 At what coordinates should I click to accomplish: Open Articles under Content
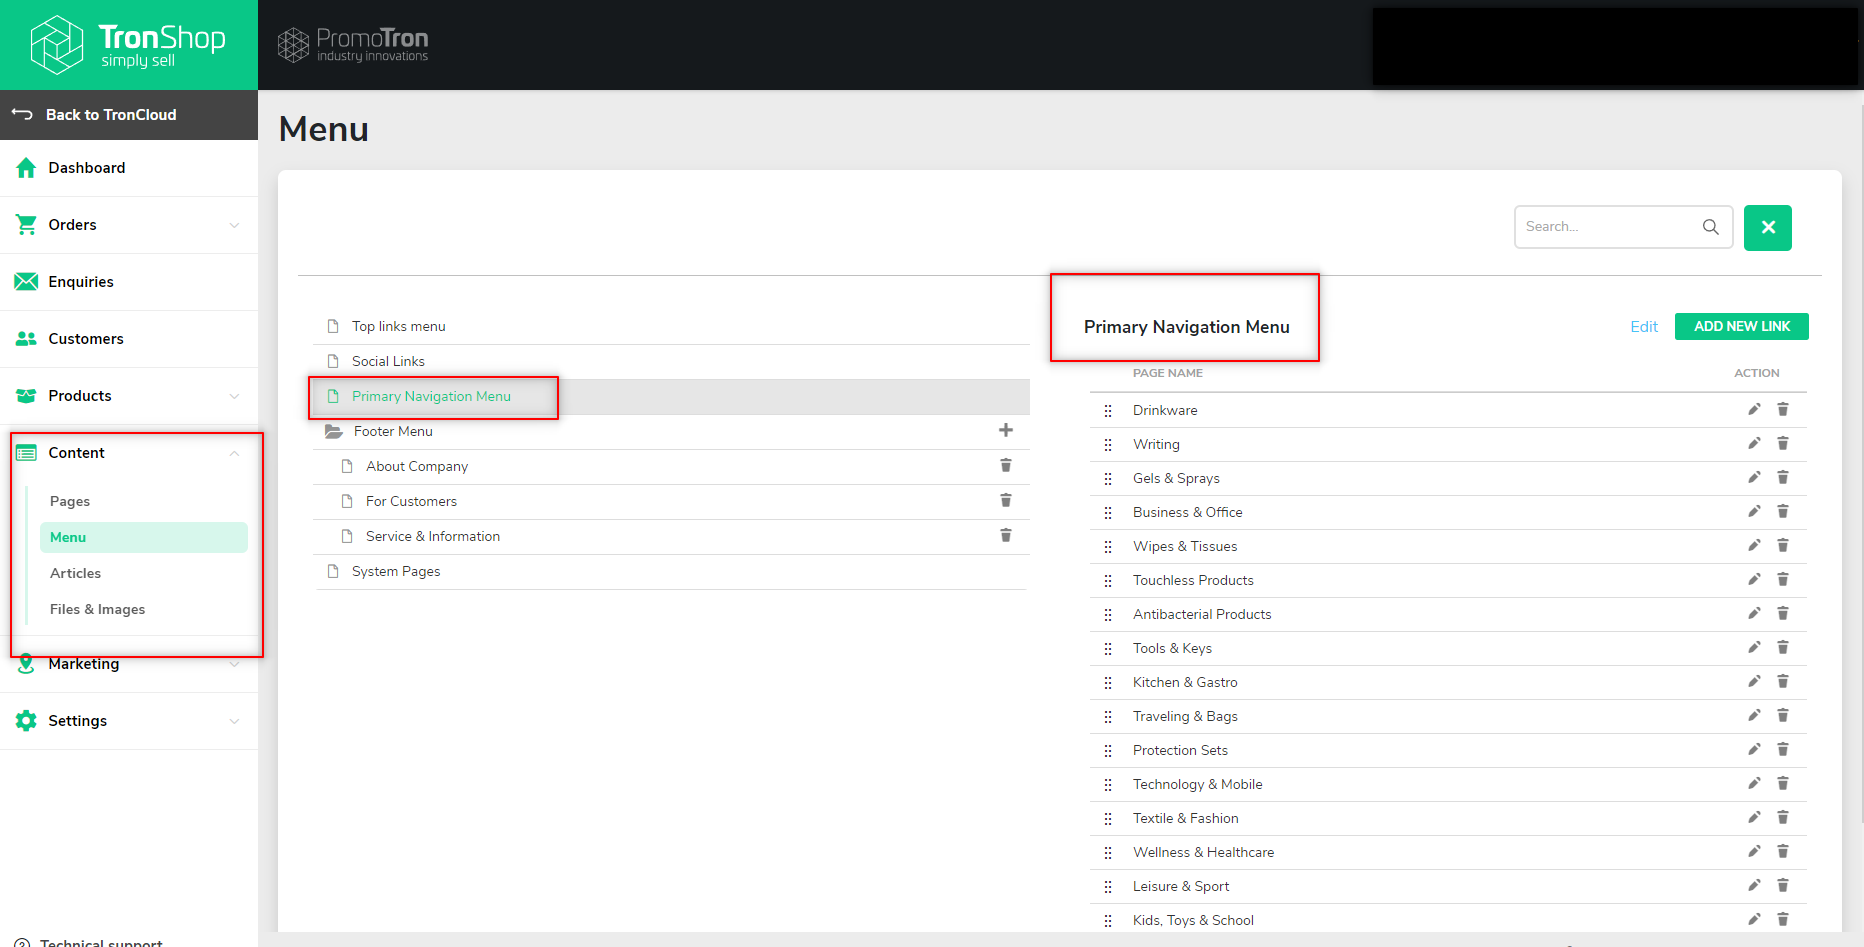pos(76,573)
